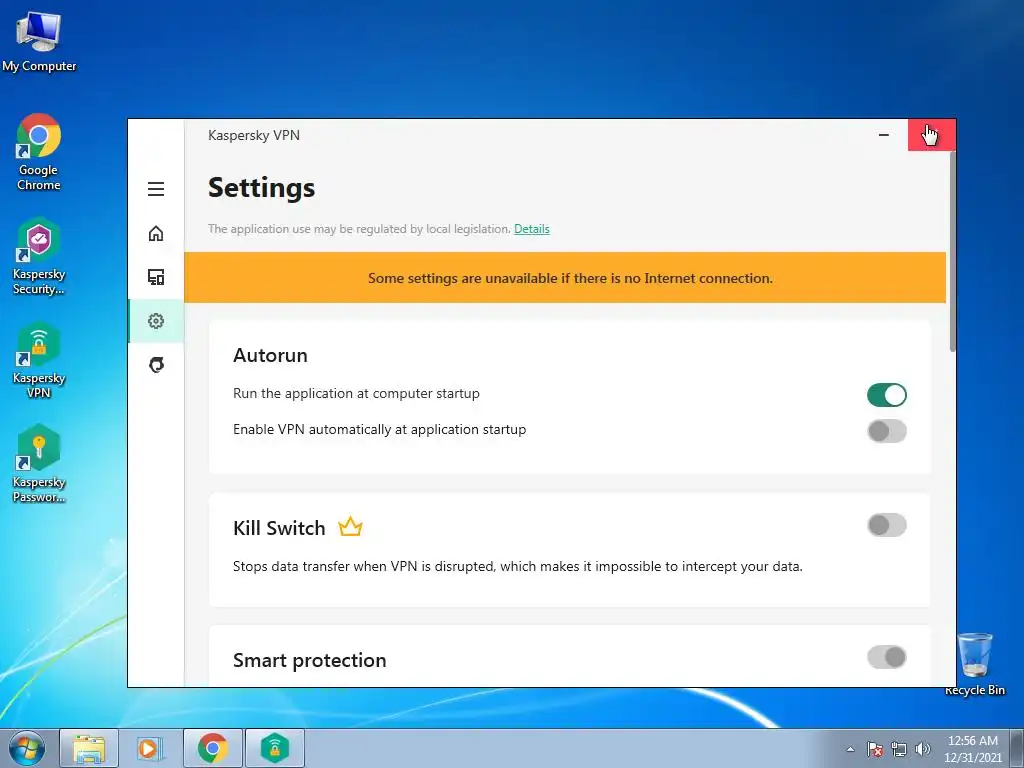This screenshot has height=768, width=1024.
Task: Click the Kaspersky VPN window title text
Action: click(x=253, y=135)
